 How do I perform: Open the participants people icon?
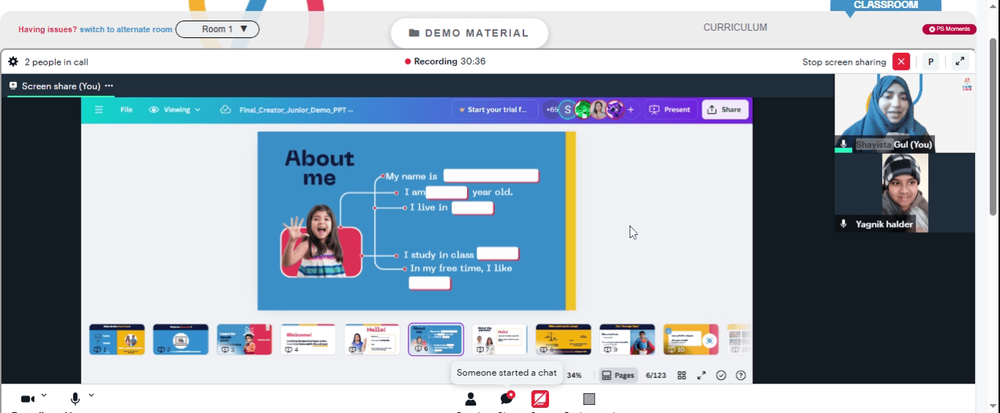pyautogui.click(x=471, y=399)
